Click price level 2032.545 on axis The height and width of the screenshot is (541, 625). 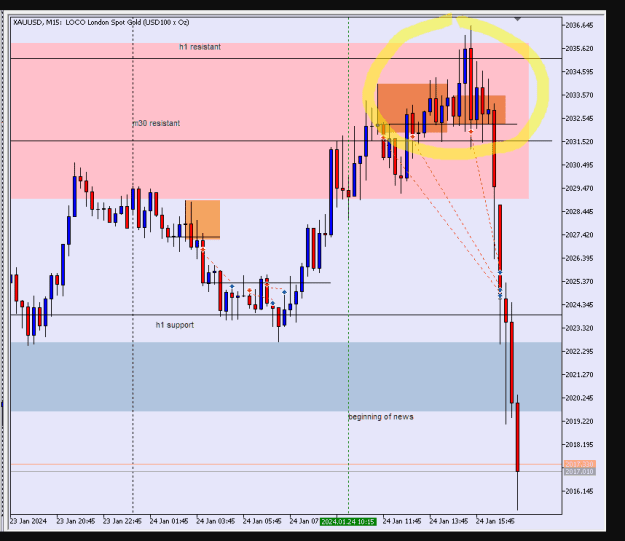click(579, 118)
